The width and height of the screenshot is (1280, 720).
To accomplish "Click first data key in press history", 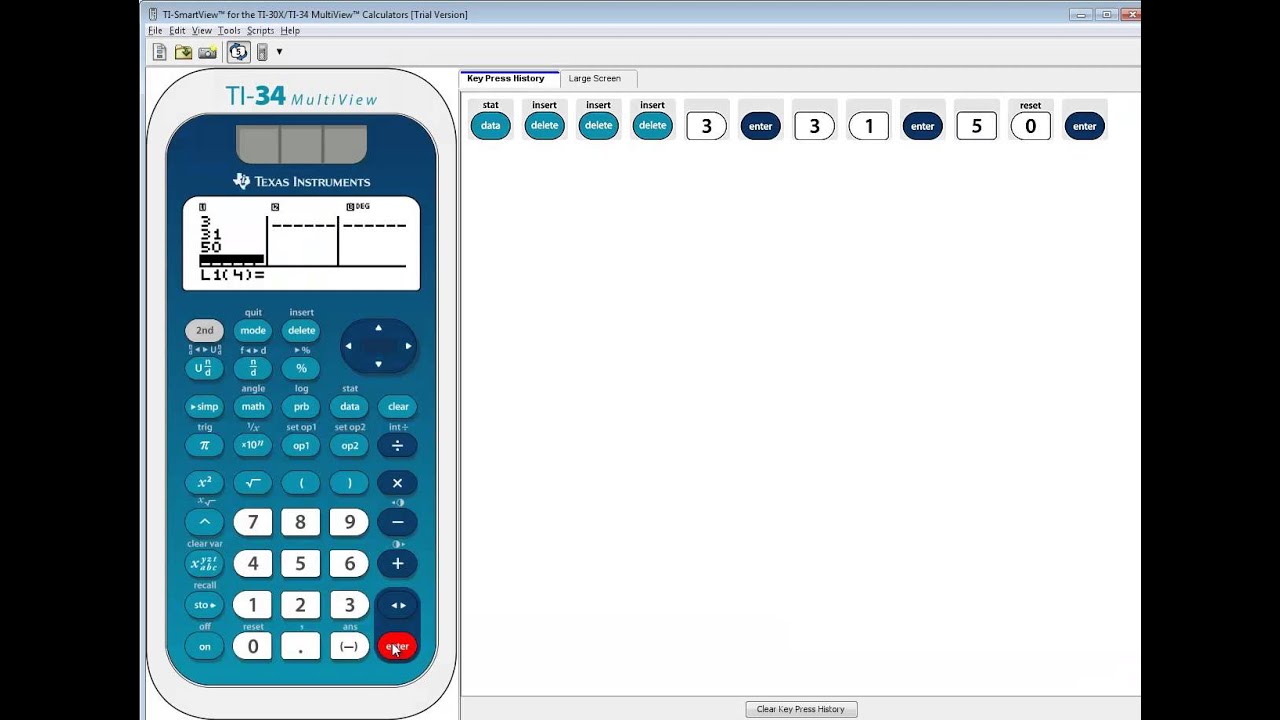I will [x=490, y=126].
